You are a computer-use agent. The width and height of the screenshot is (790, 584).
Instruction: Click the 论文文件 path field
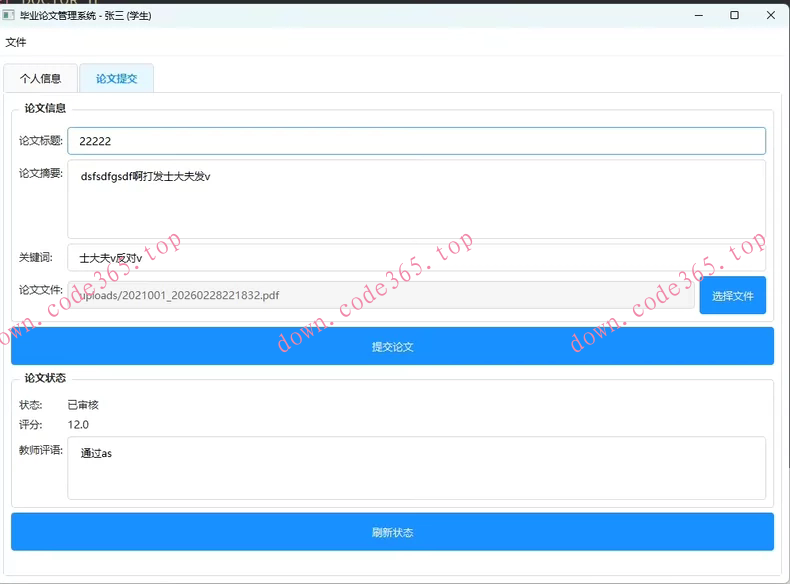tap(380, 295)
